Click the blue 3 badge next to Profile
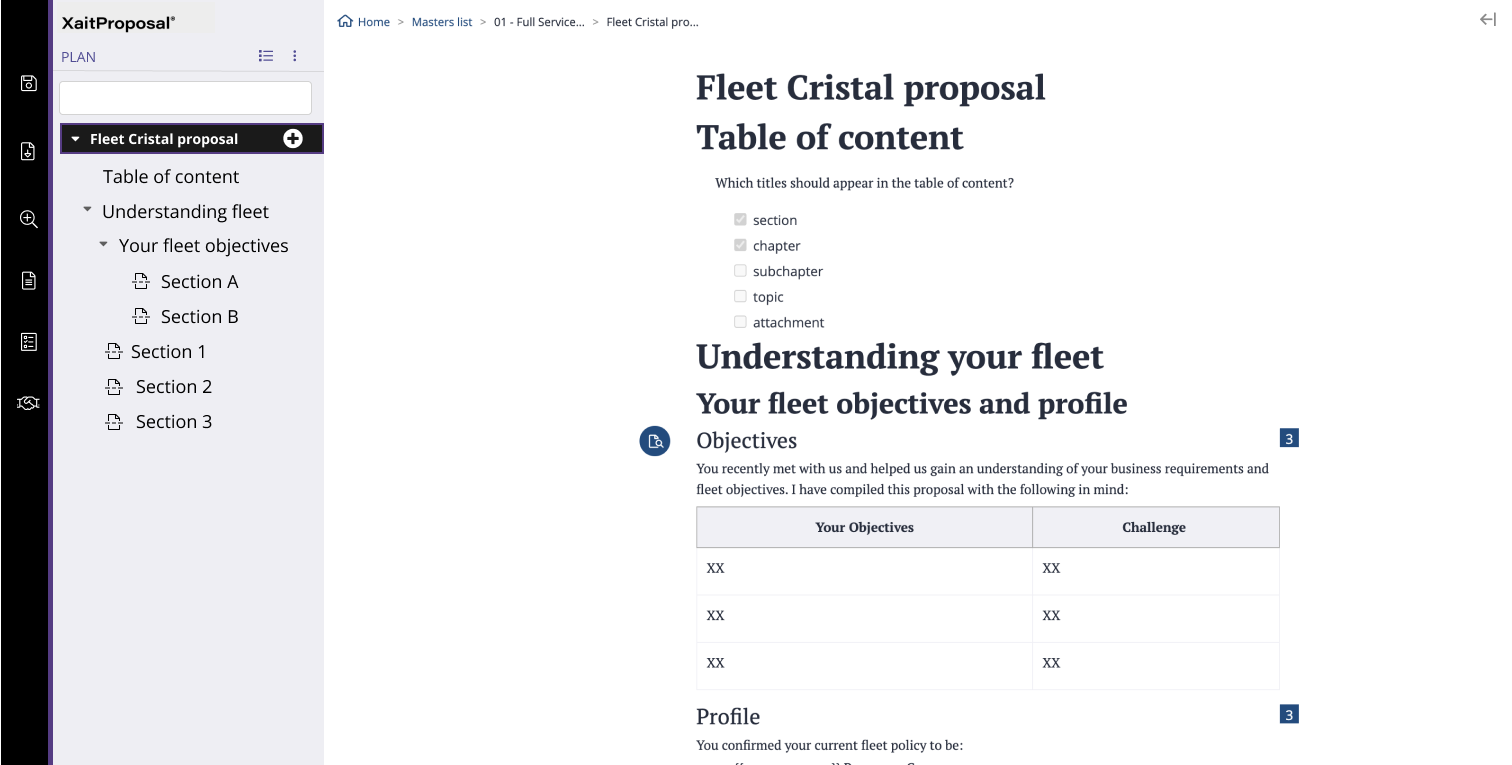Screen dimensions: 1512x765 coord(1290,713)
